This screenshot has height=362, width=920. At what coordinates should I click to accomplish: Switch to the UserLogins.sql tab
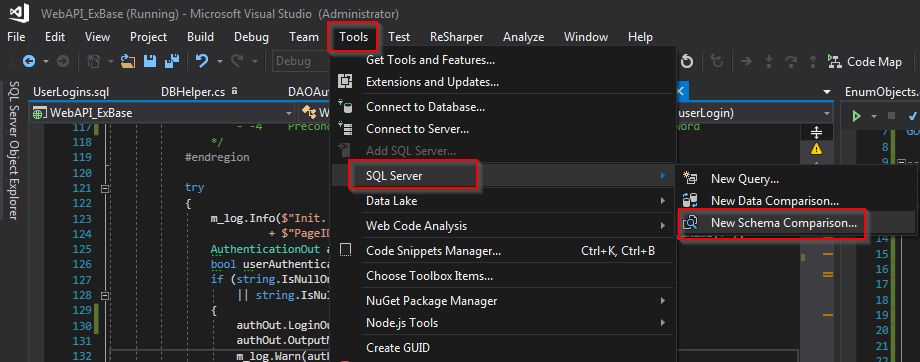tap(71, 92)
